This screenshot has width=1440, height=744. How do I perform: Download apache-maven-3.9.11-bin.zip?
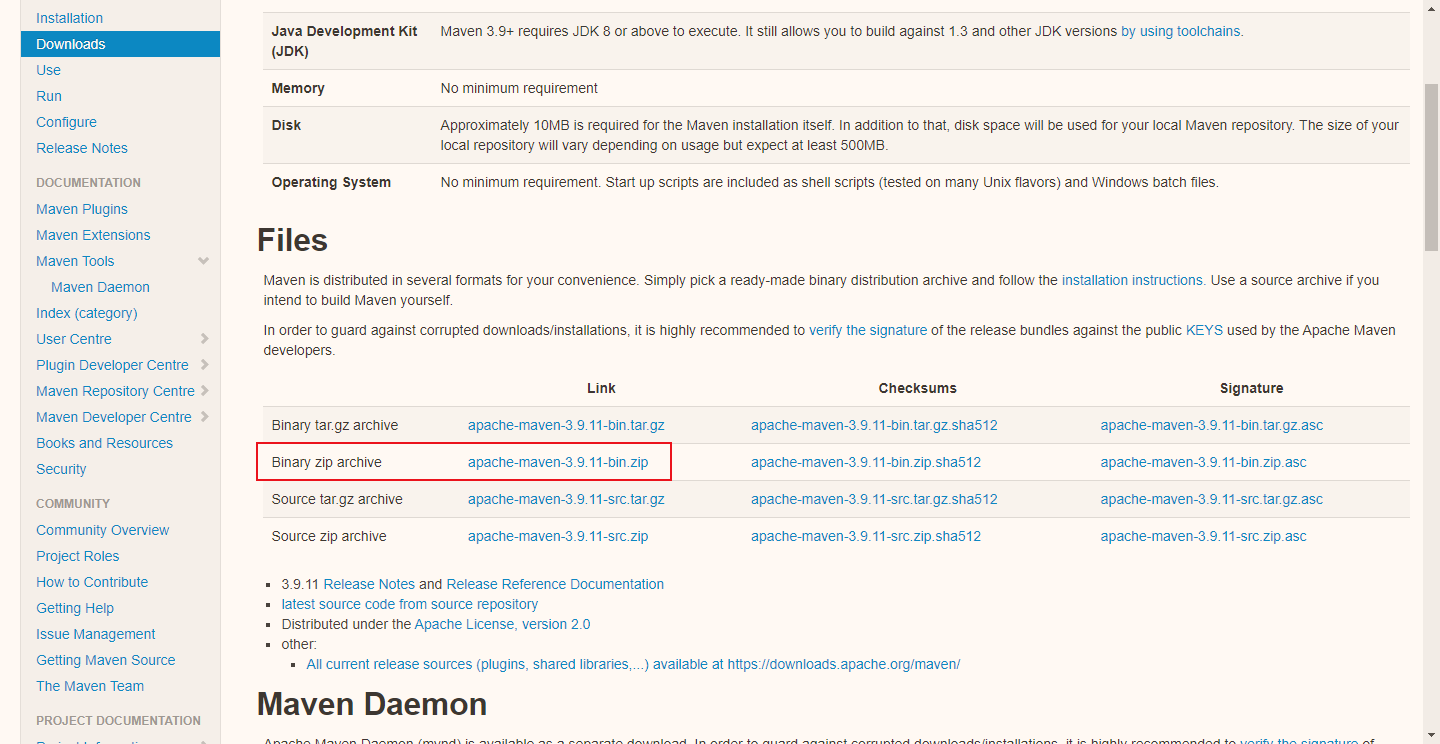click(558, 462)
